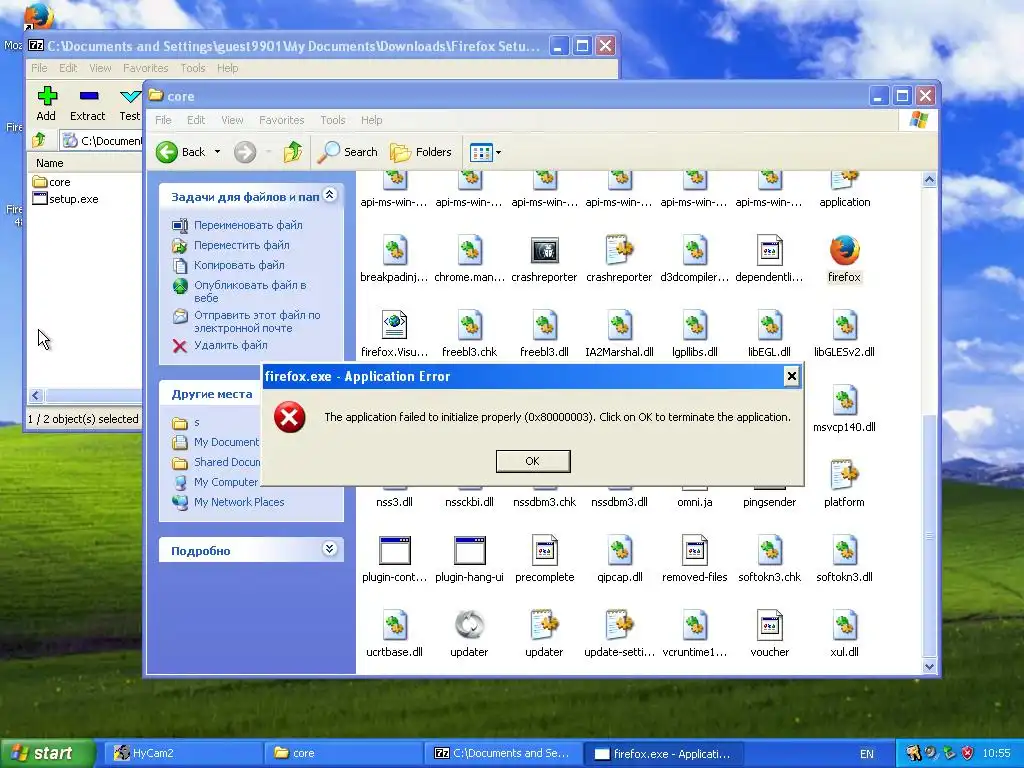Click Search in core window toolbar

347,152
